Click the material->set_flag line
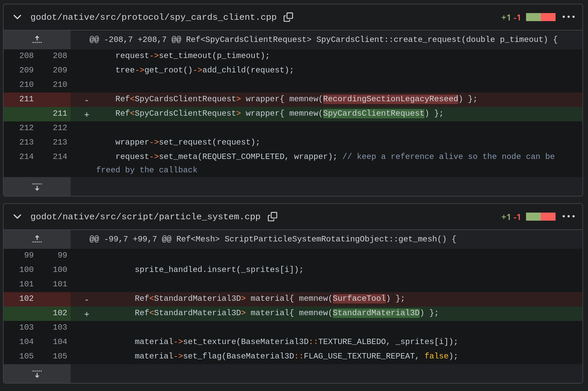Image resolution: width=588 pixels, height=391 pixels. [296, 356]
